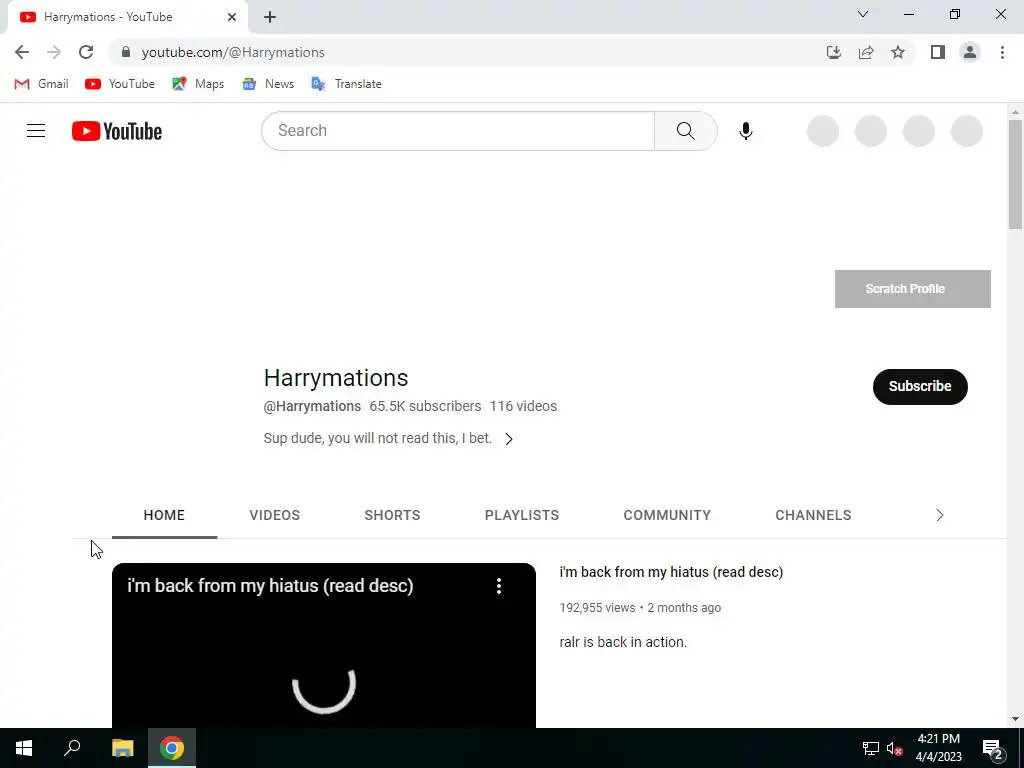Click the muted volume tray icon
Viewport: 1024px width, 768px height.
point(895,748)
